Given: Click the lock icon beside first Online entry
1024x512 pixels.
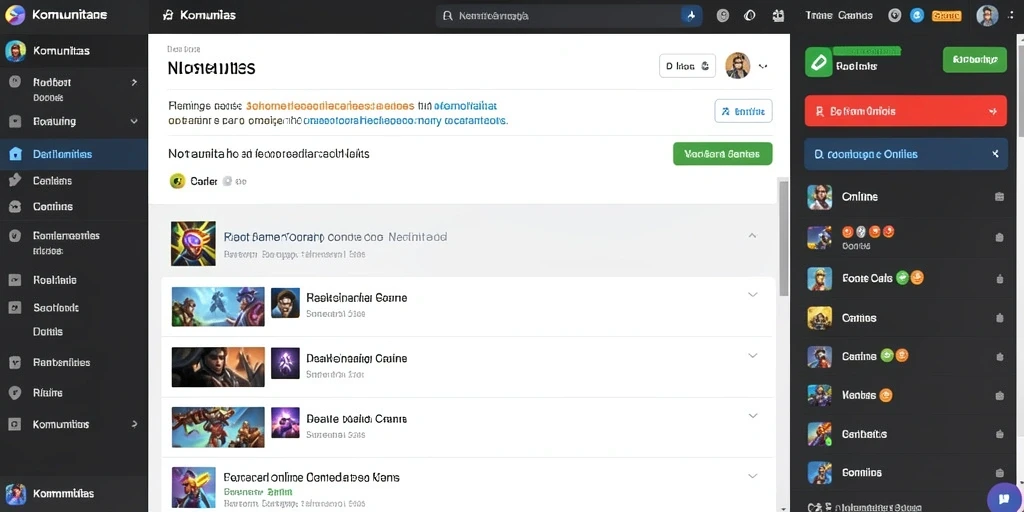Looking at the screenshot, I should 999,197.
